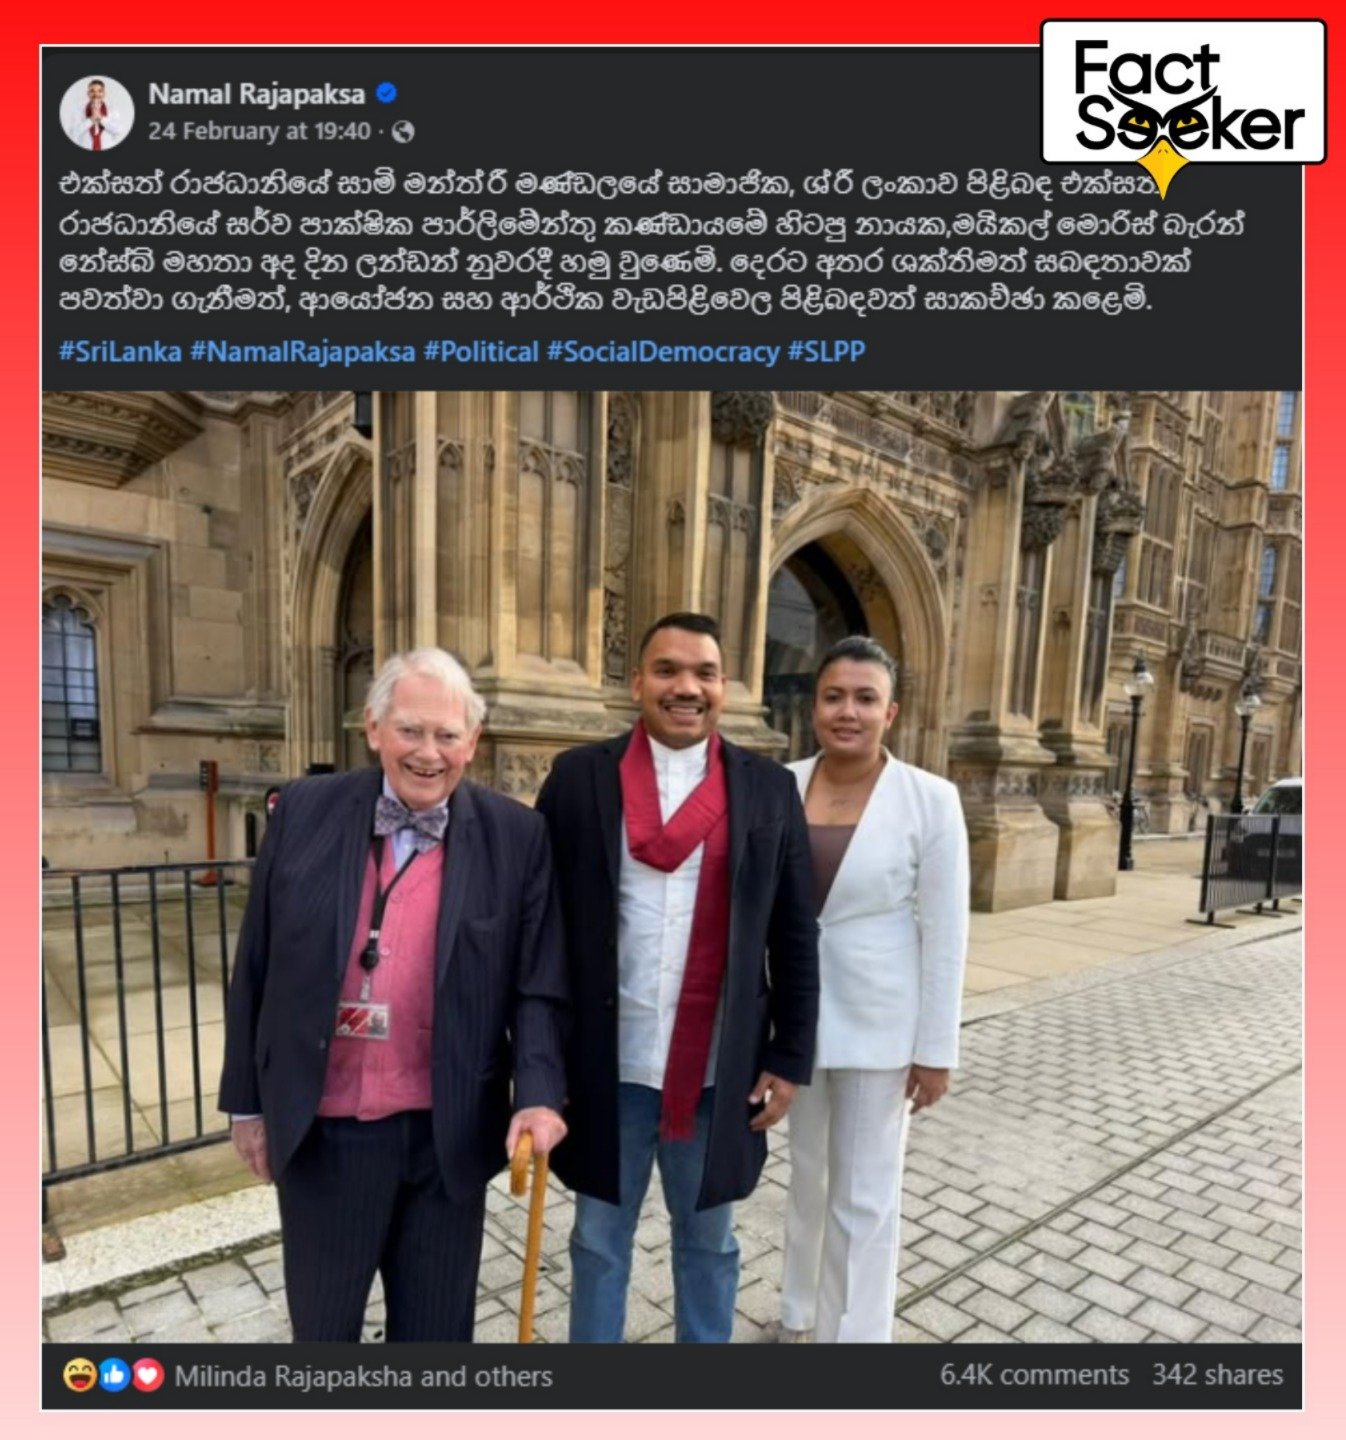Follow the #SocialDemocracy hashtag link
1346x1440 pixels.
(x=662, y=351)
